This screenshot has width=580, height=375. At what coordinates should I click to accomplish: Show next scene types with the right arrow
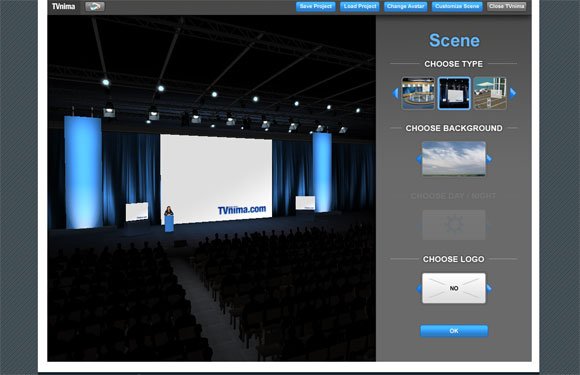pyautogui.click(x=513, y=93)
